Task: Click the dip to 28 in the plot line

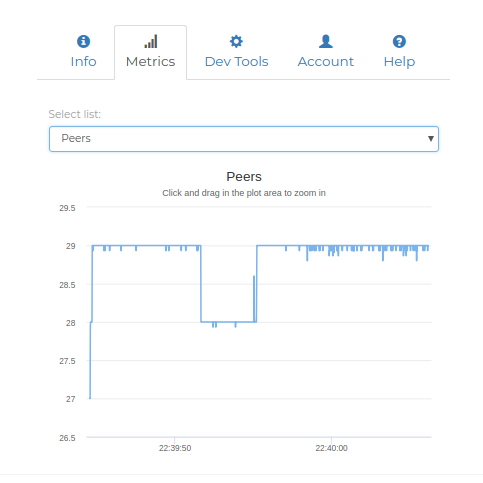Action: click(229, 322)
